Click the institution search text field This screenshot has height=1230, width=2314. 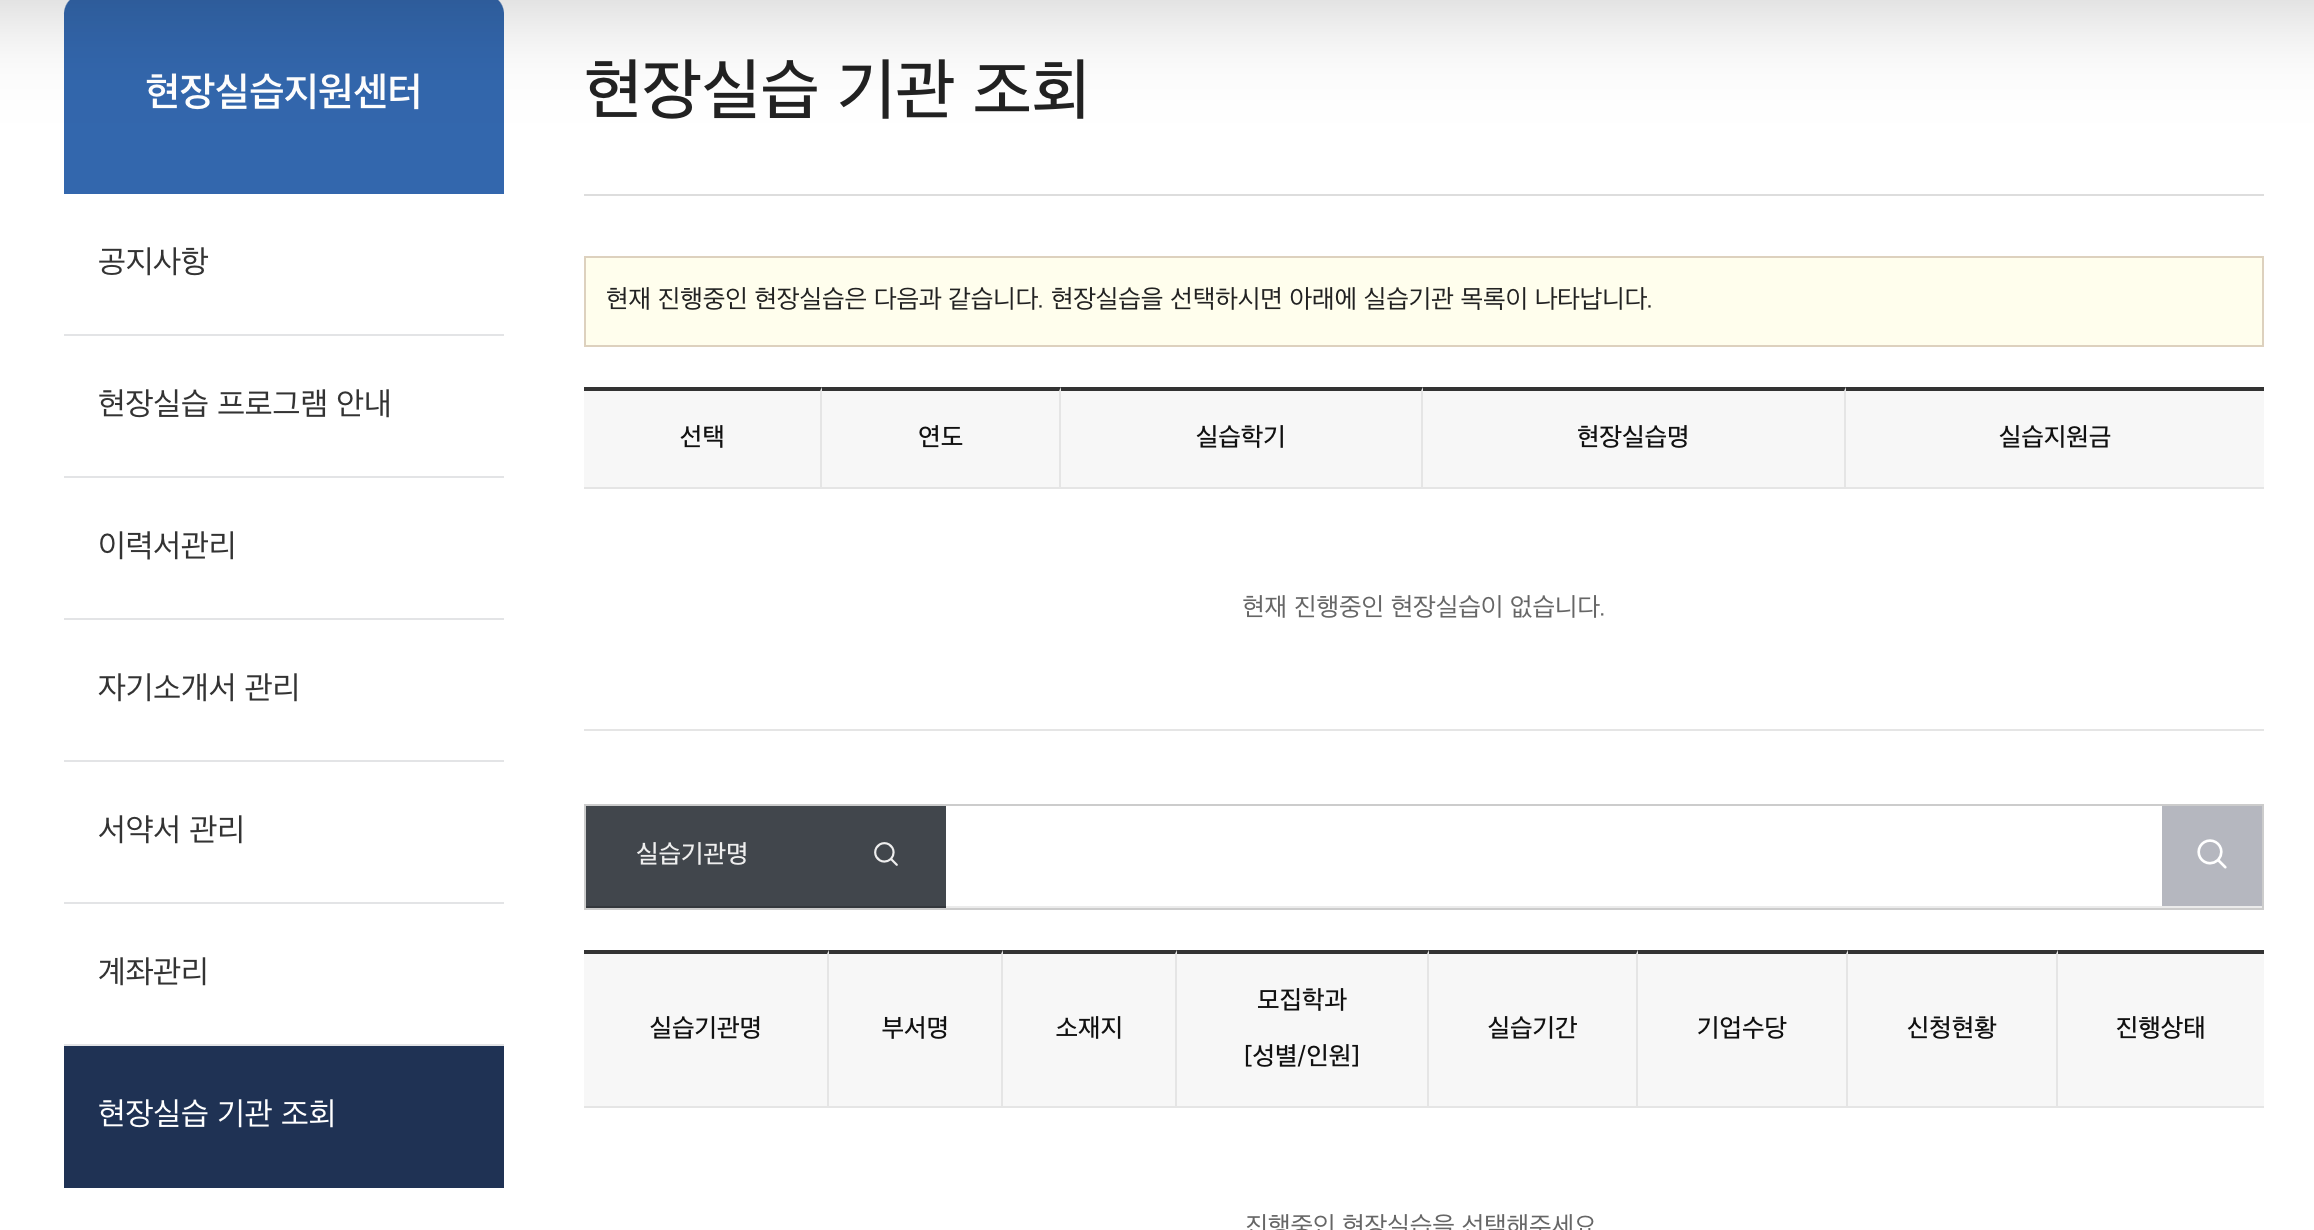1552,856
